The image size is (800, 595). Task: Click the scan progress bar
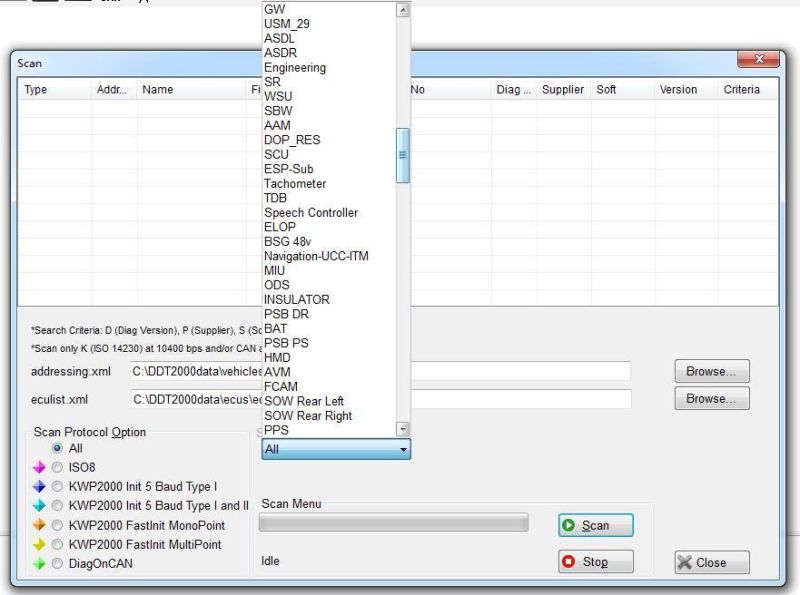[x=393, y=523]
